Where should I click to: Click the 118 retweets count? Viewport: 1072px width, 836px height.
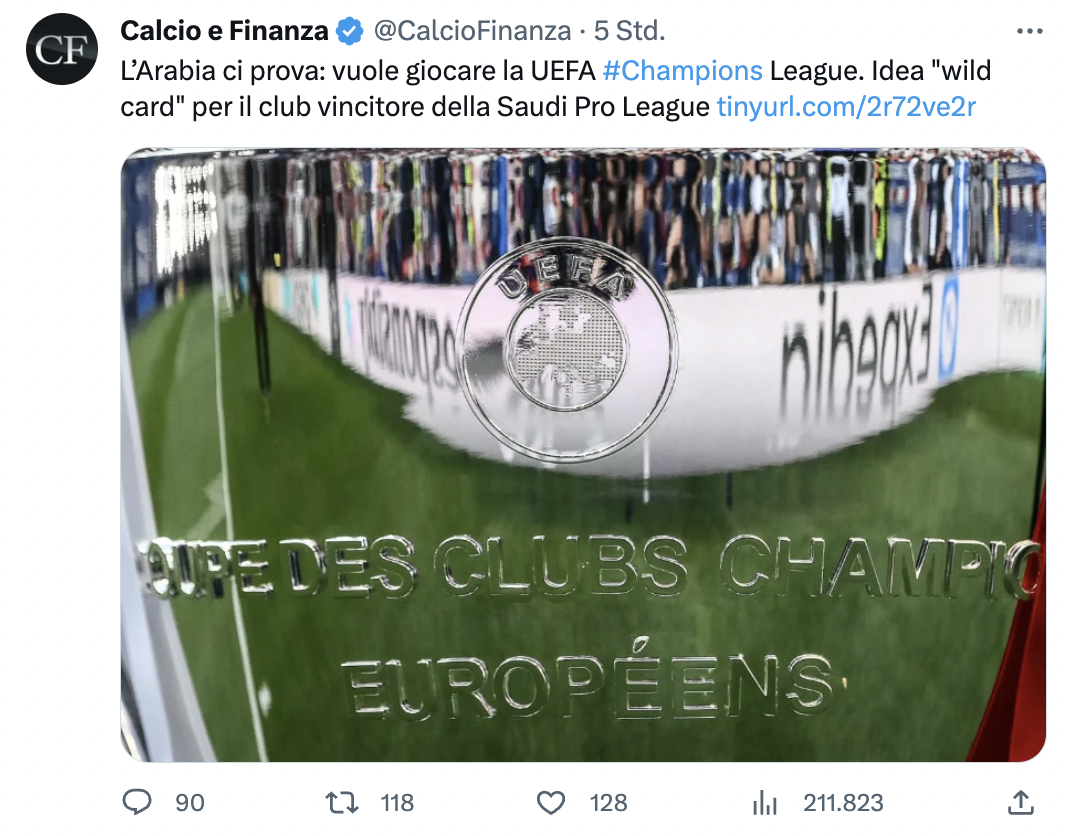pos(397,803)
